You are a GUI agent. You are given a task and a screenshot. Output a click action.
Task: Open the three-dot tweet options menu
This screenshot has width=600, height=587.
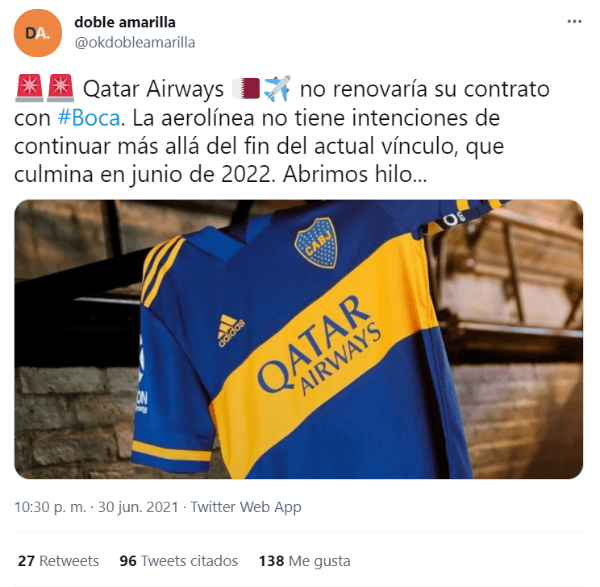574,21
